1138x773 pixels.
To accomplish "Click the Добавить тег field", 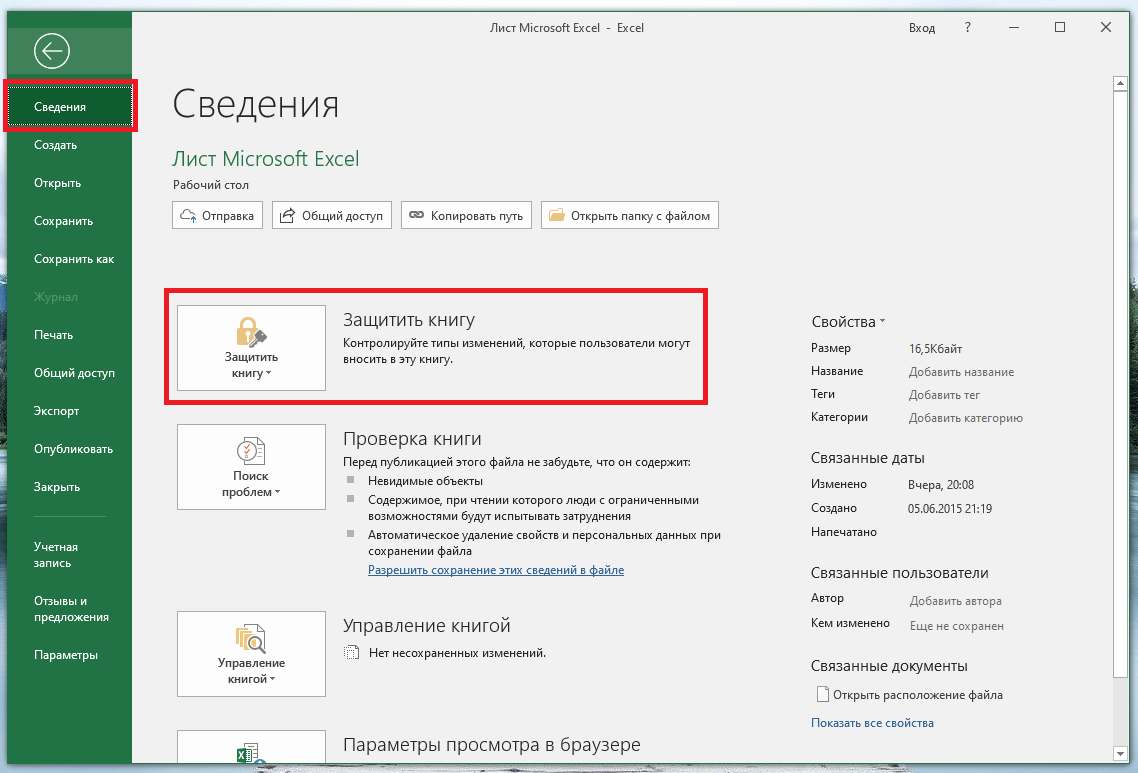I will [x=944, y=395].
